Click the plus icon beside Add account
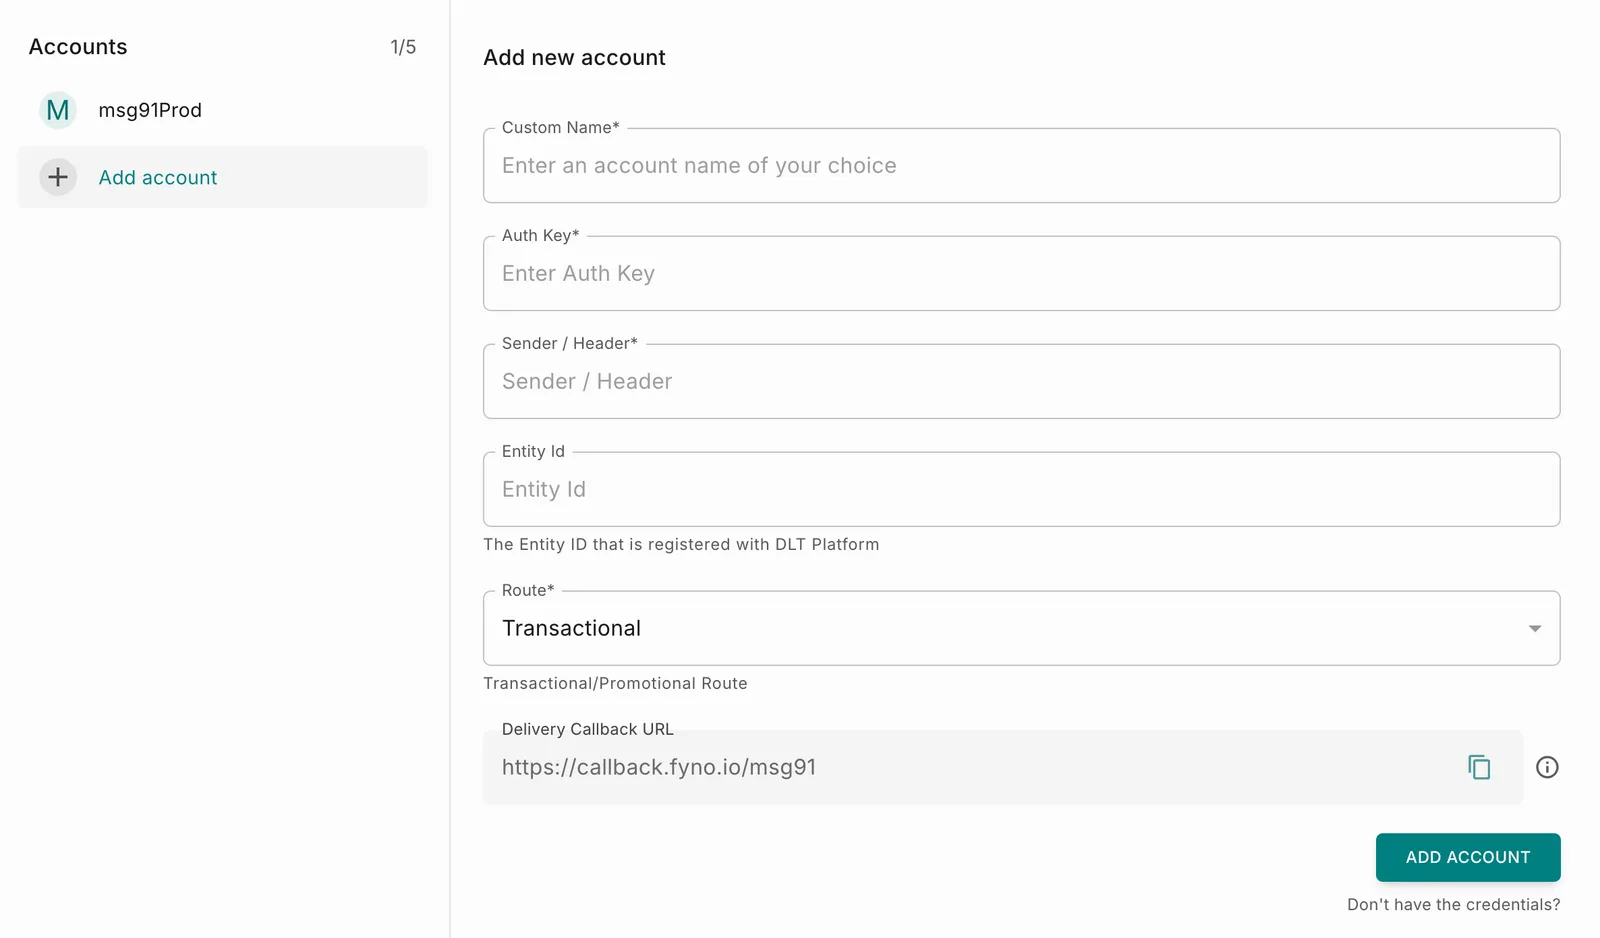Screen dimensions: 1600x938 point(58,177)
